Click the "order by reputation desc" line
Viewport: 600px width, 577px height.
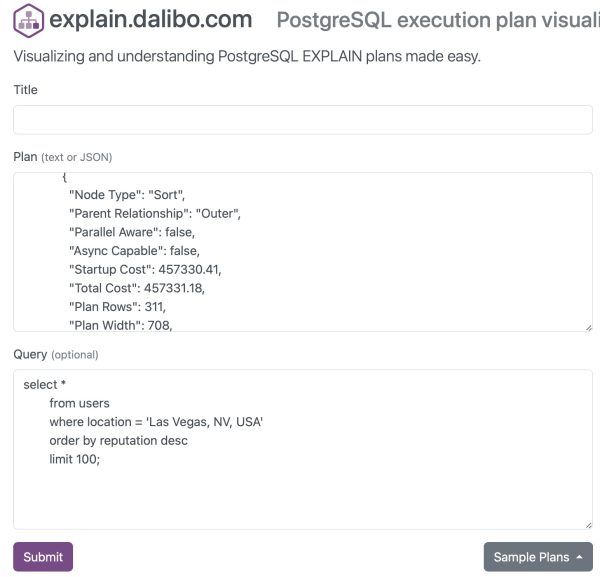click(119, 440)
